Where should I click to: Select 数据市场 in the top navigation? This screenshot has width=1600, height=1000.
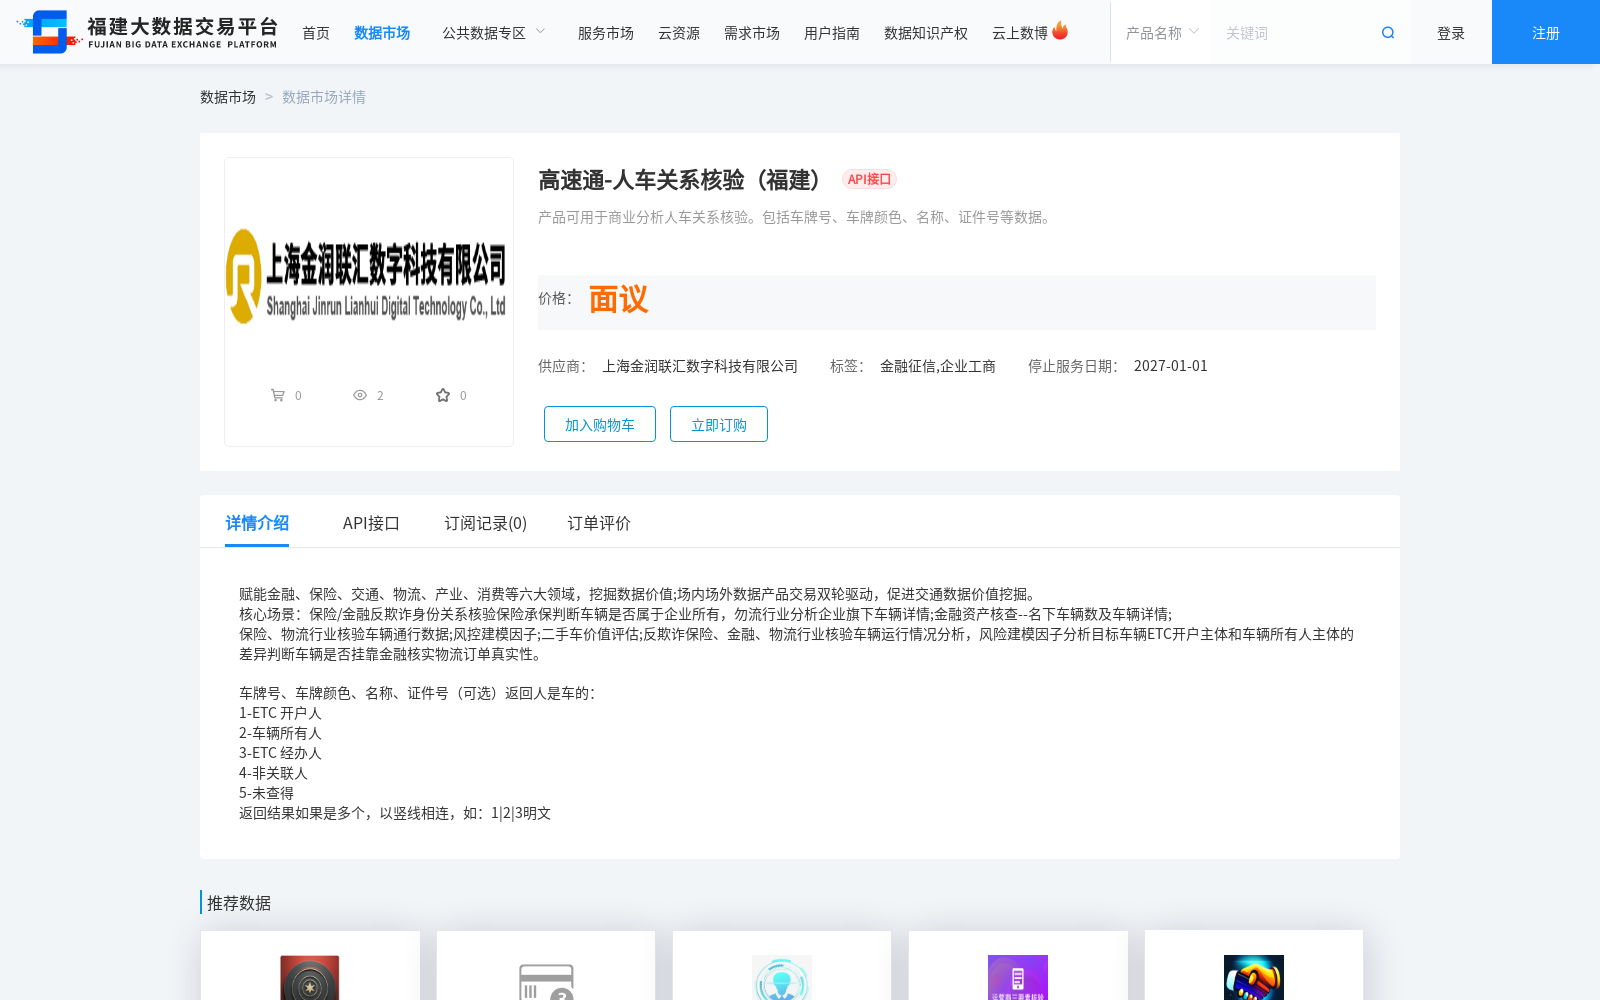[x=382, y=33]
